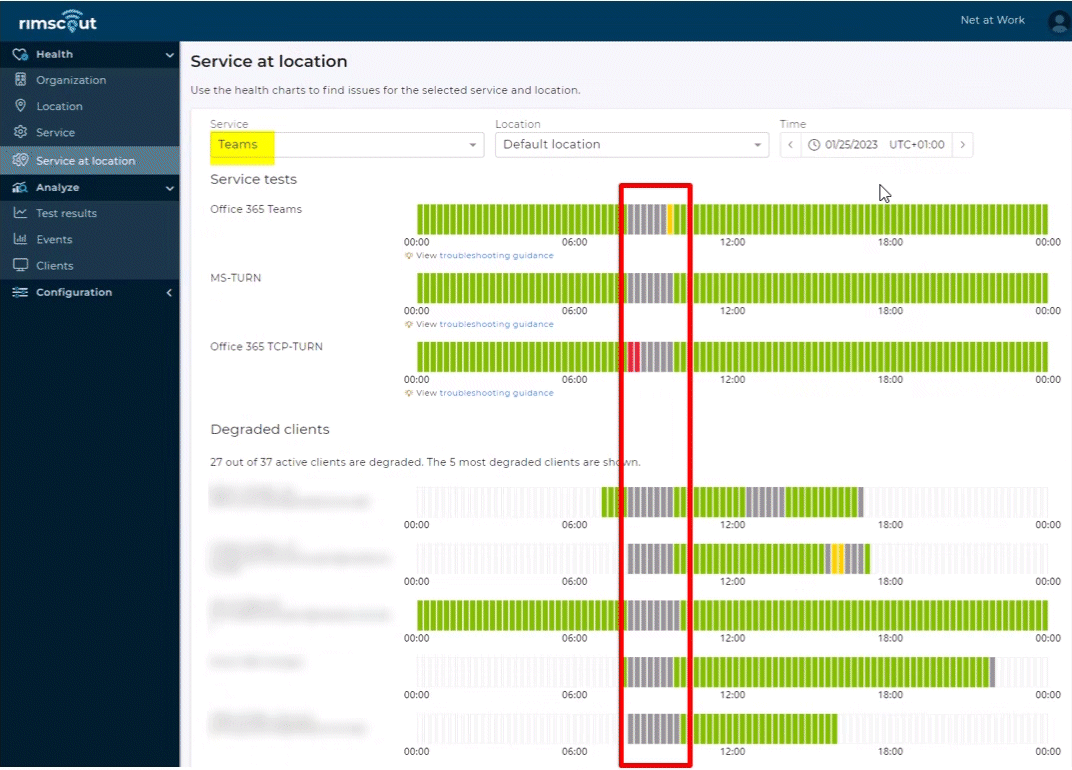Click the Office 365 Teams test label
The image size is (1072, 770).
pyautogui.click(x=256, y=209)
